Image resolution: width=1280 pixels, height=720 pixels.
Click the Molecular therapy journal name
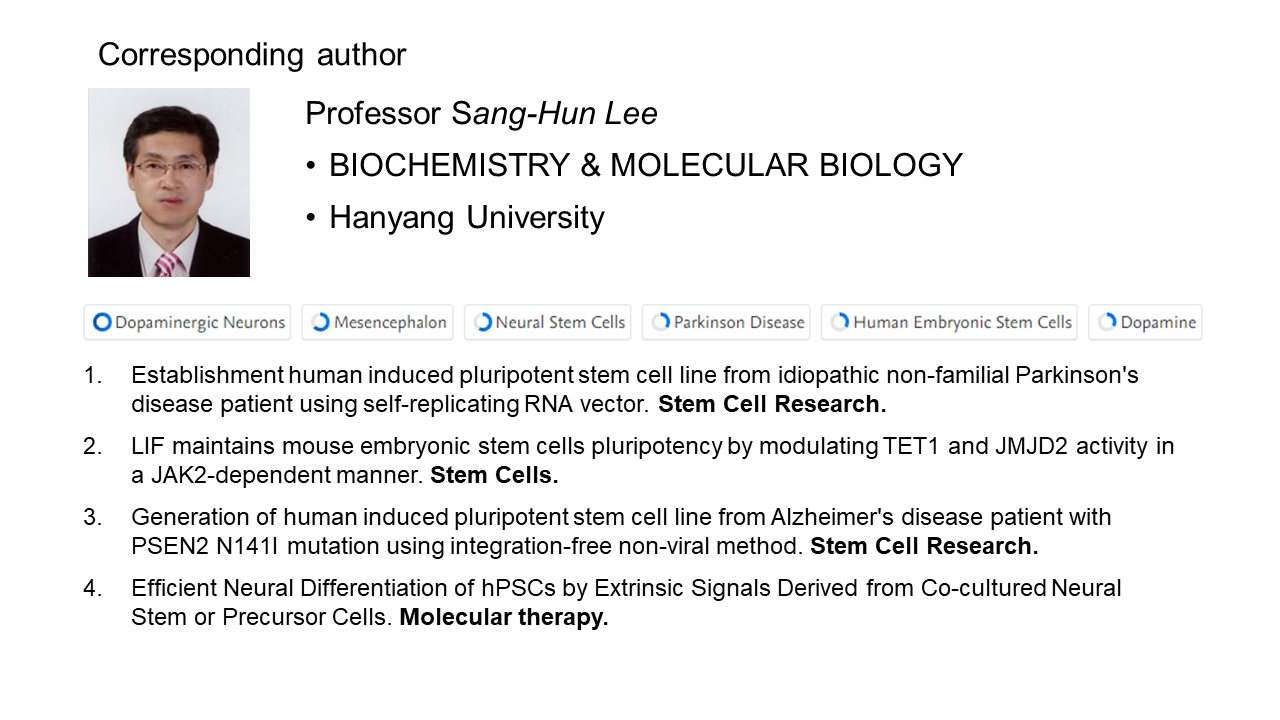coord(504,618)
